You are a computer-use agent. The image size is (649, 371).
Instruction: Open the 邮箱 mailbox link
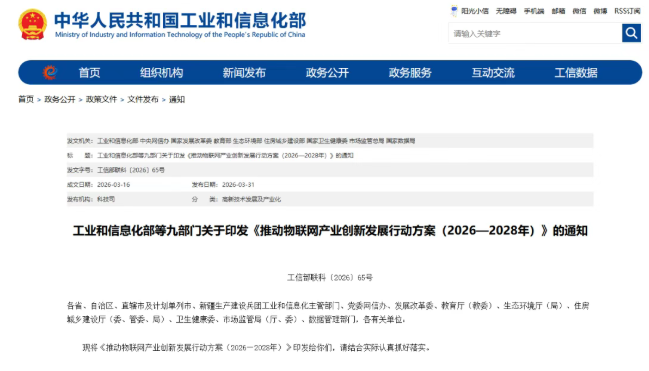click(558, 11)
